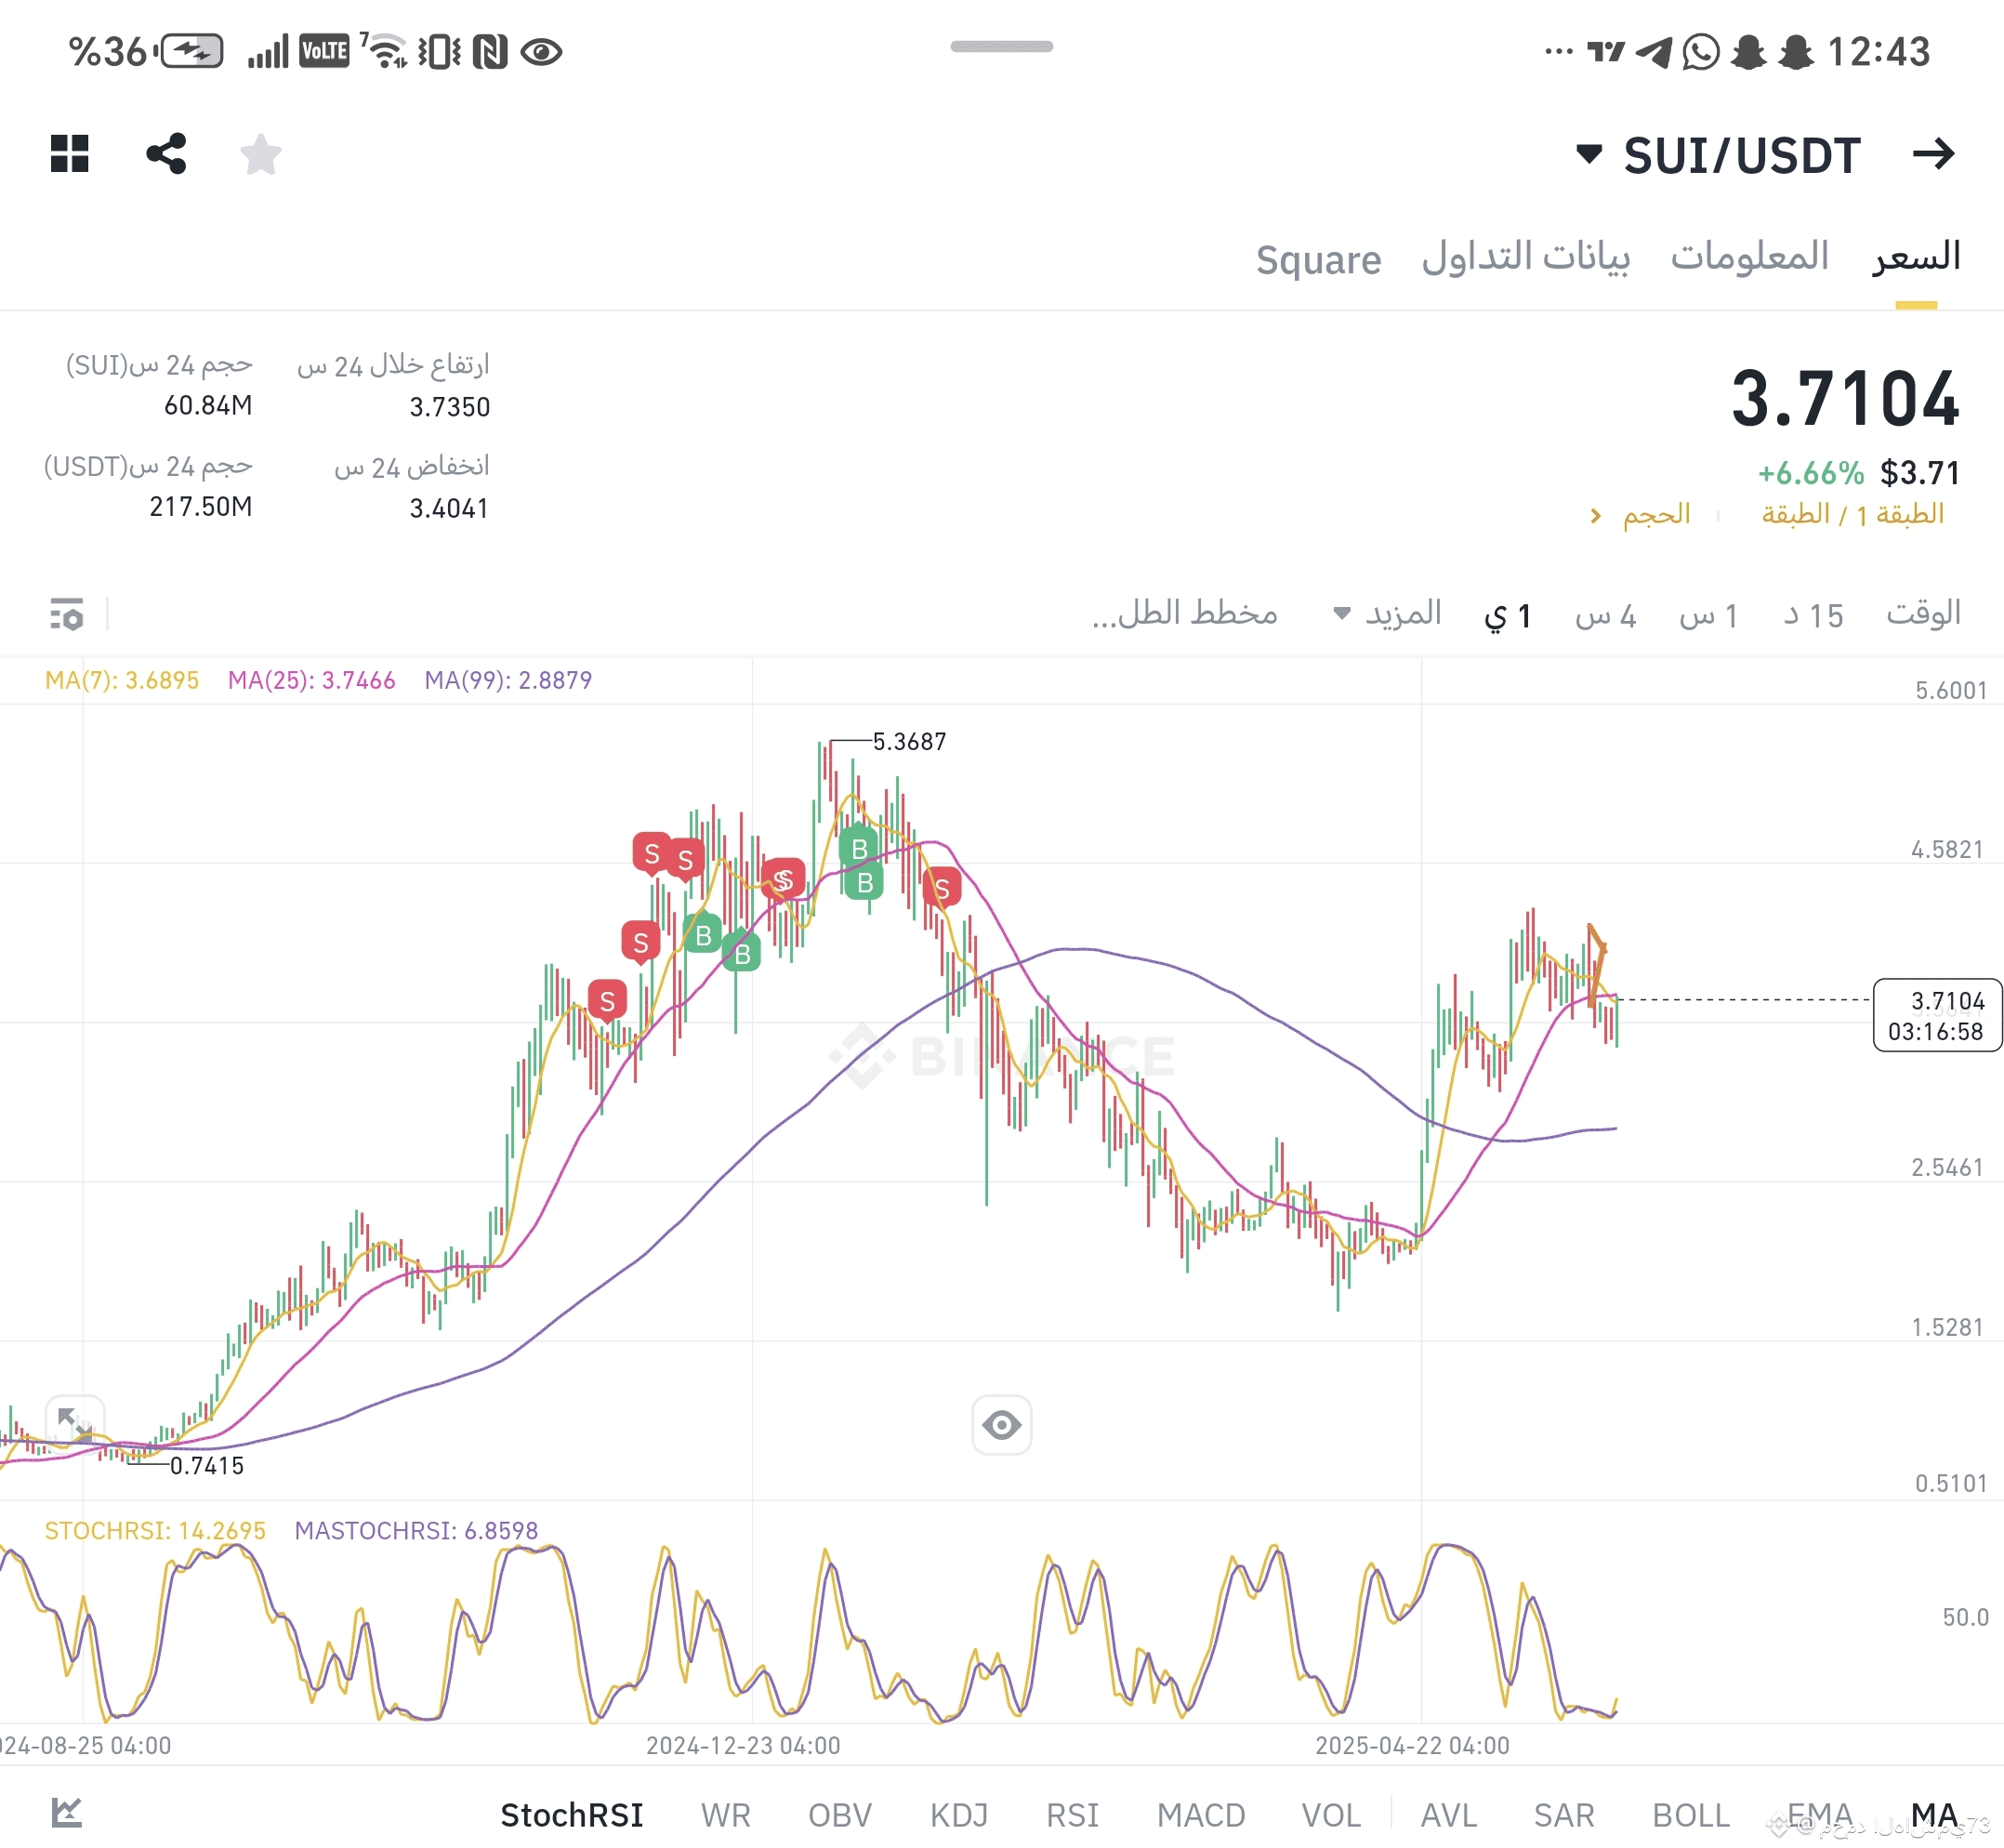Switch to بيانات التداول tab

click(x=1525, y=258)
